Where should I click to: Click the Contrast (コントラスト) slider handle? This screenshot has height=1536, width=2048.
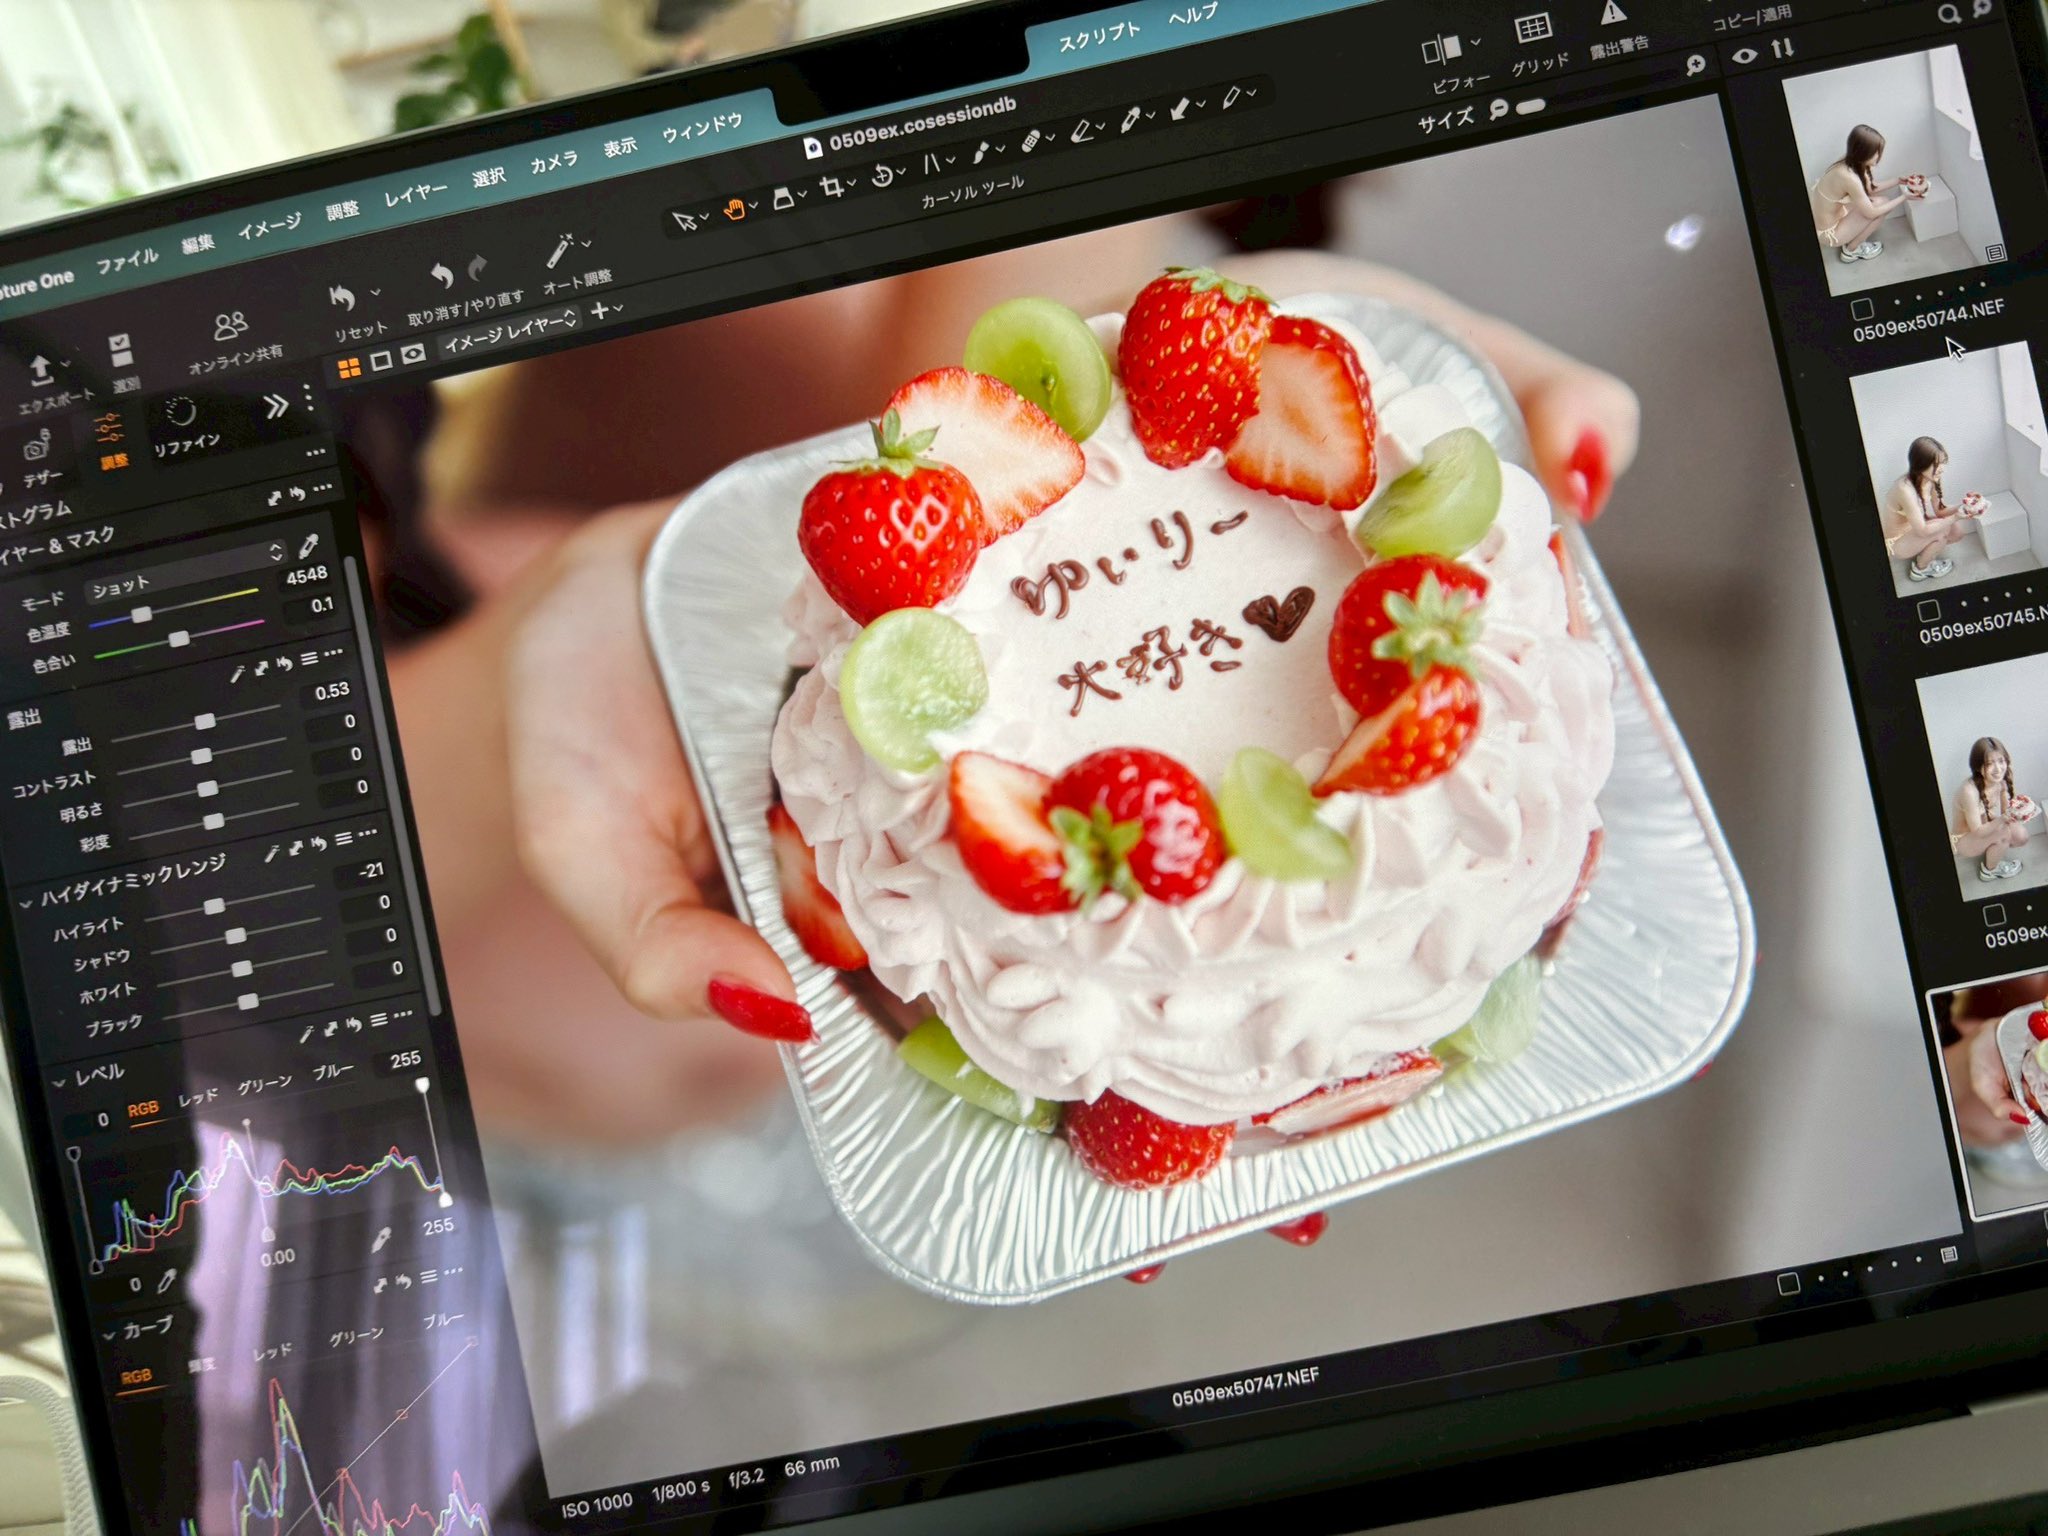(201, 756)
